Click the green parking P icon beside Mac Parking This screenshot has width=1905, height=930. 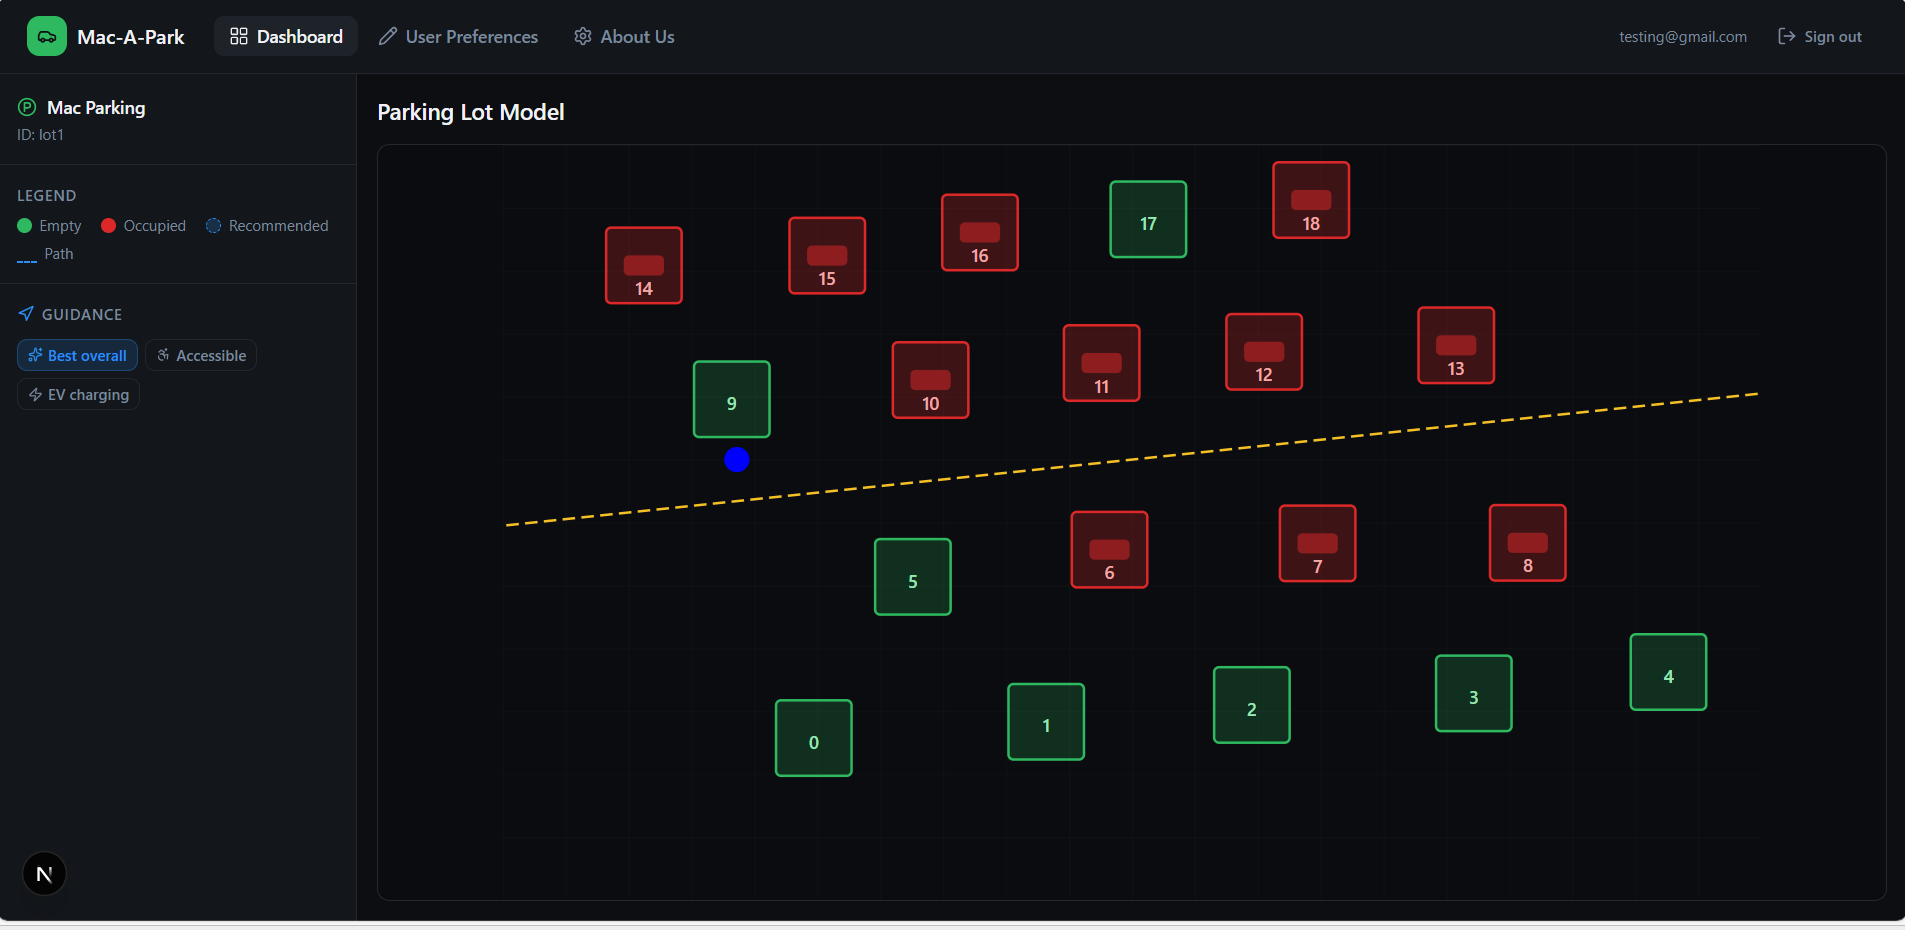[x=27, y=107]
